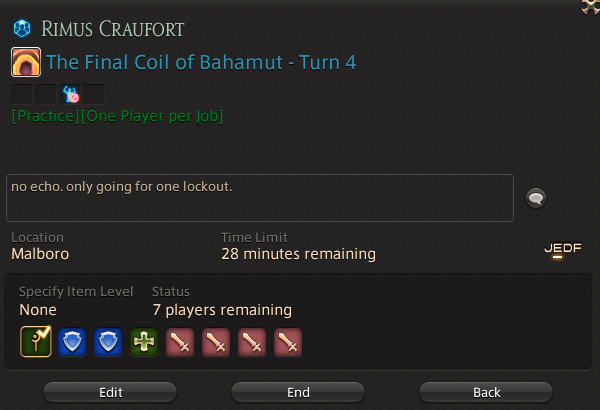This screenshot has width=600, height=410.
Task: Click the second blue tank slot icon
Action: [108, 342]
